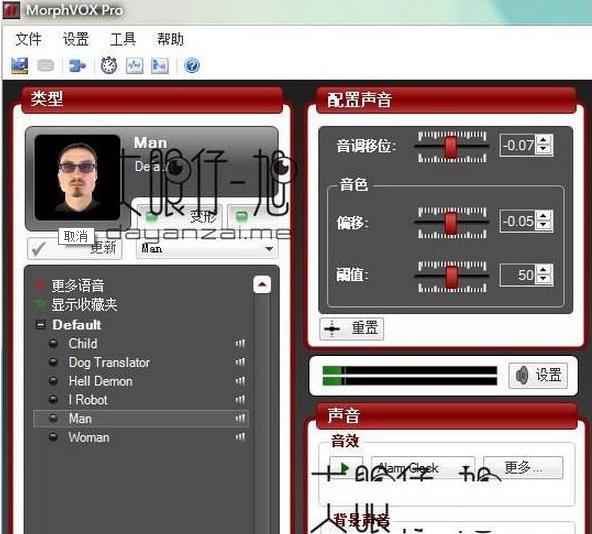This screenshot has width=592, height=534.
Task: Click the timbre shift value field showing -0.05
Action: coord(518,221)
